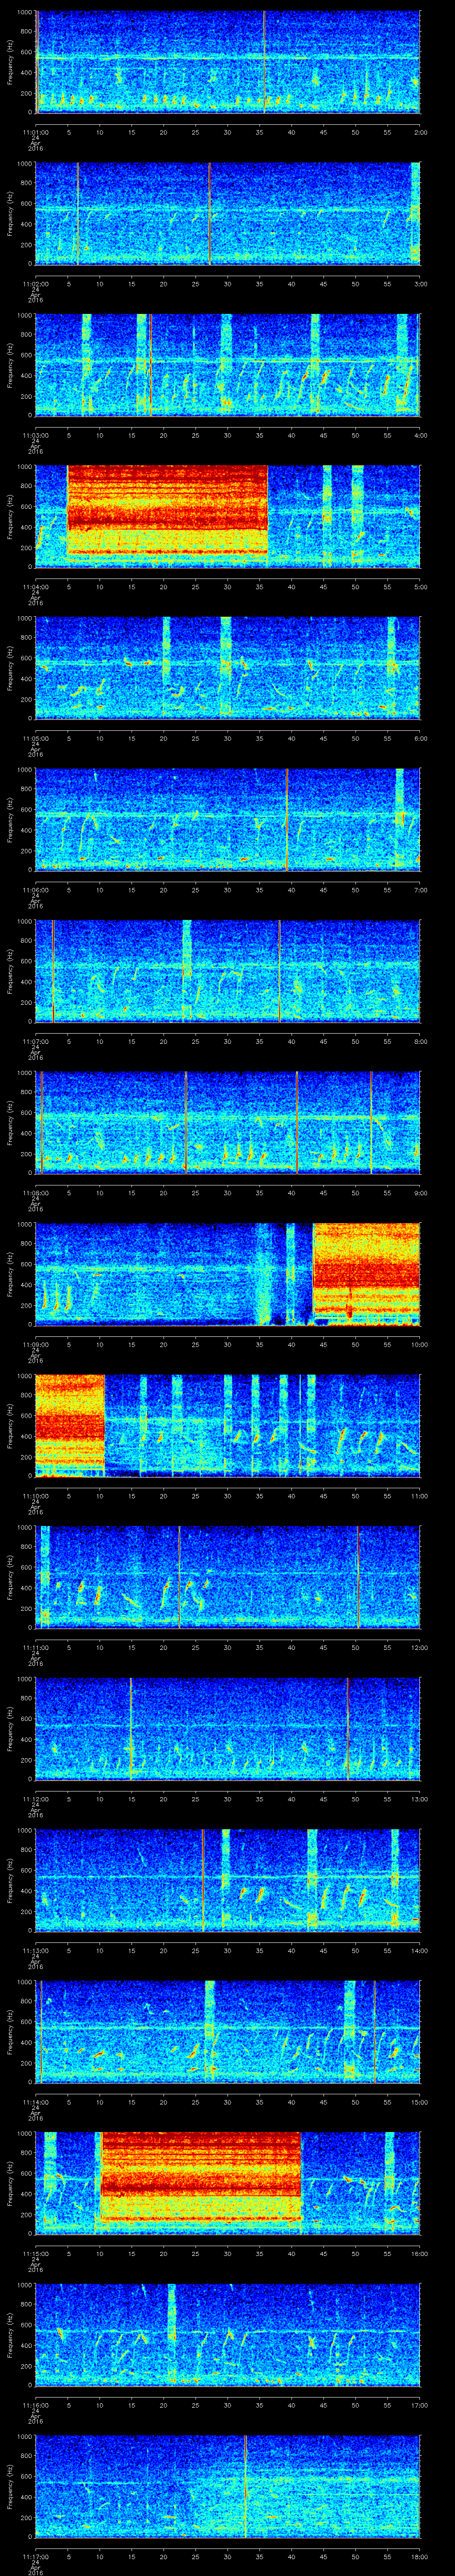This screenshot has height=2576, width=455.
Task: Click the '9:00' end time label
Action: click(x=420, y=1192)
